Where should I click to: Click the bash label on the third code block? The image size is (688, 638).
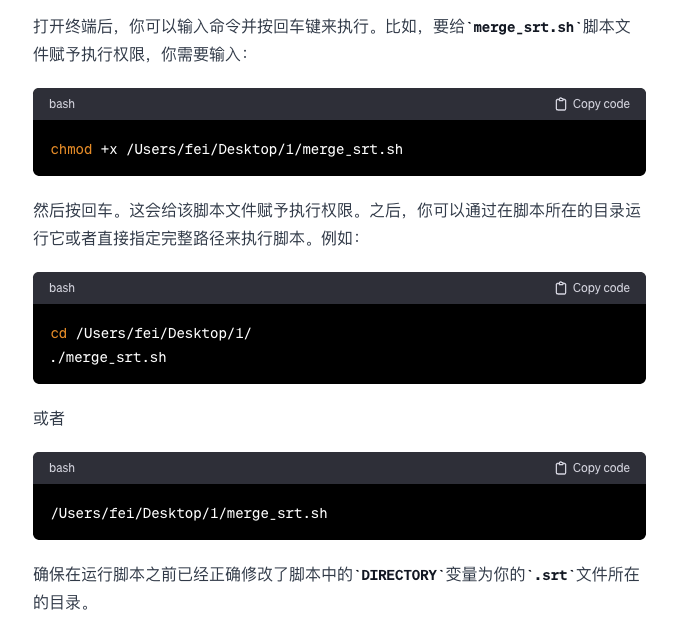click(x=62, y=468)
